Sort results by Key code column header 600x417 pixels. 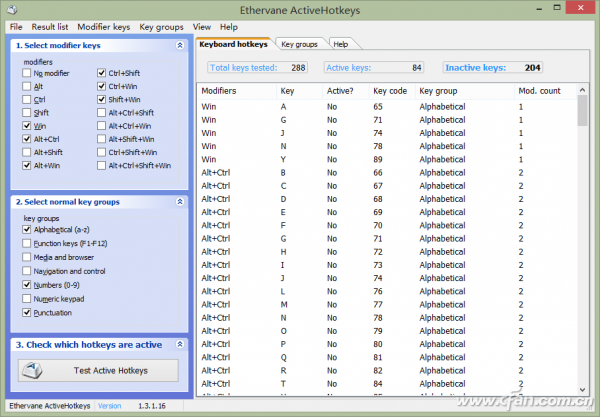392,90
